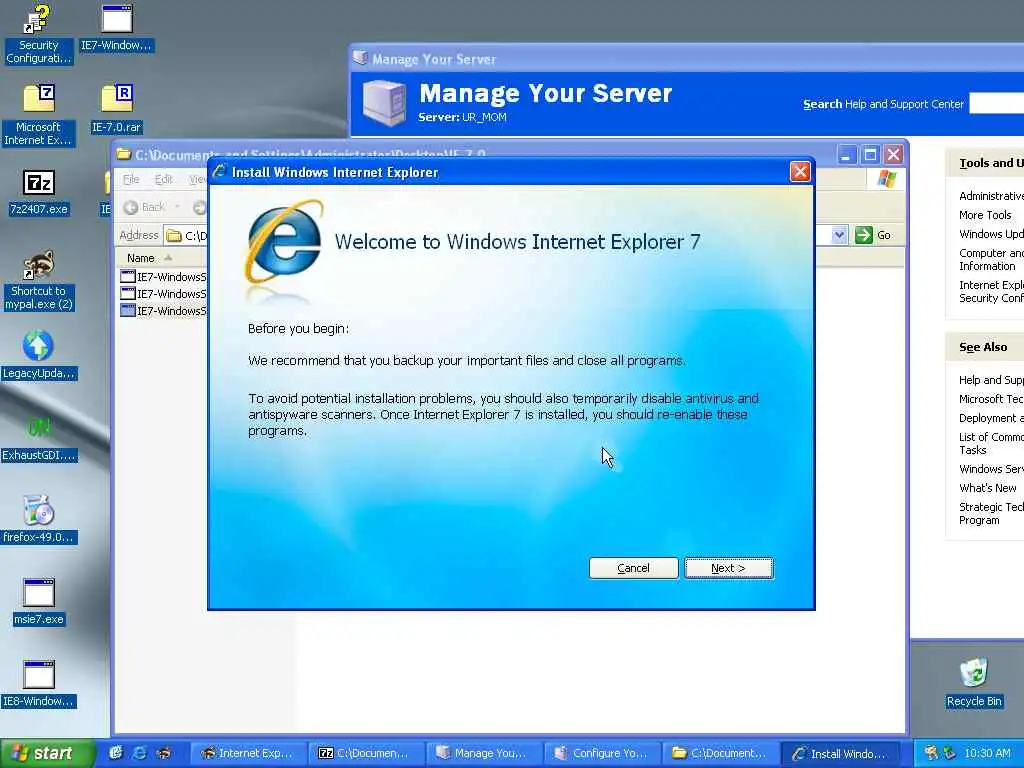1024x768 pixels.
Task: Click the first Quick Launch icon
Action: pos(116,753)
